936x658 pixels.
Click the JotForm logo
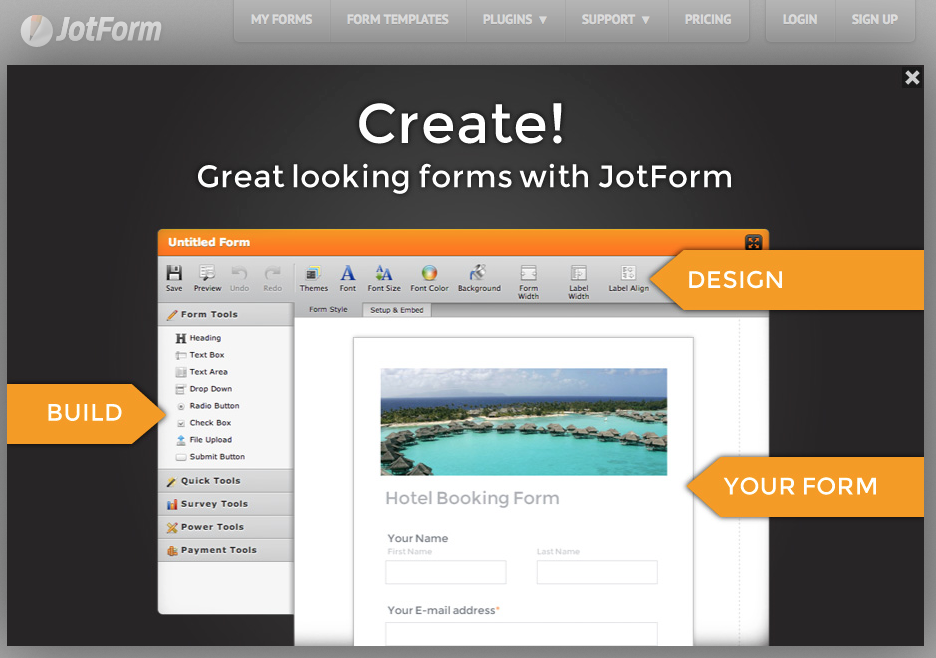coord(91,29)
